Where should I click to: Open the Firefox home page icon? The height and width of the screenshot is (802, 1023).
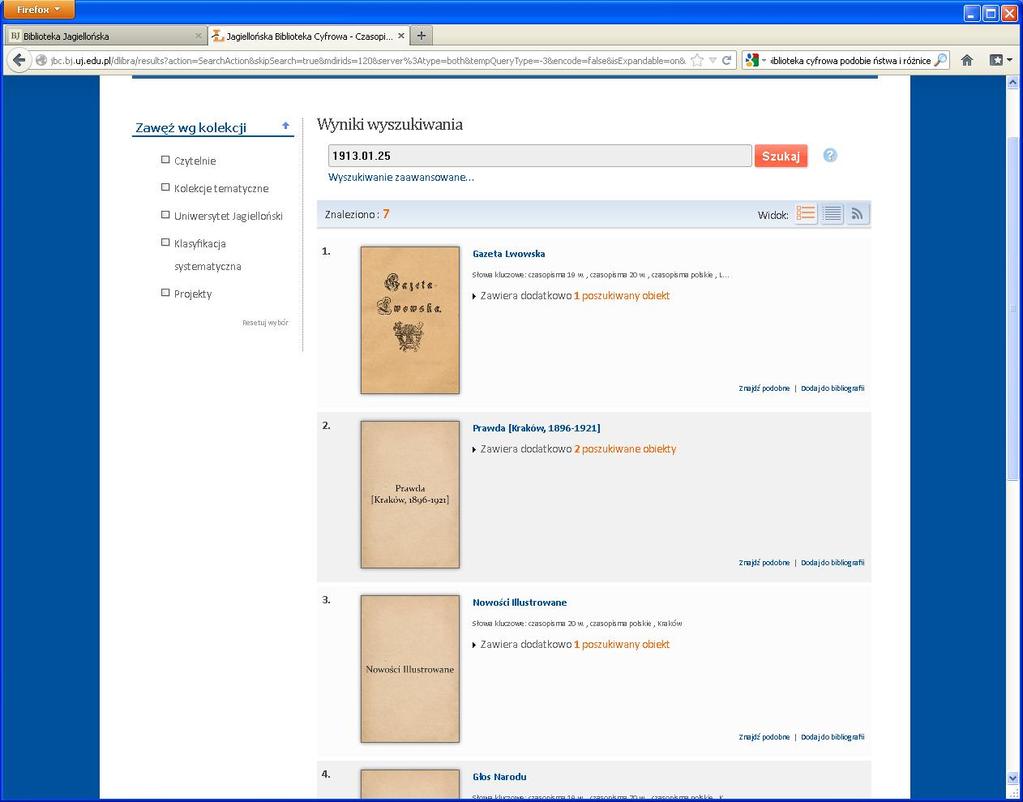tap(967, 60)
